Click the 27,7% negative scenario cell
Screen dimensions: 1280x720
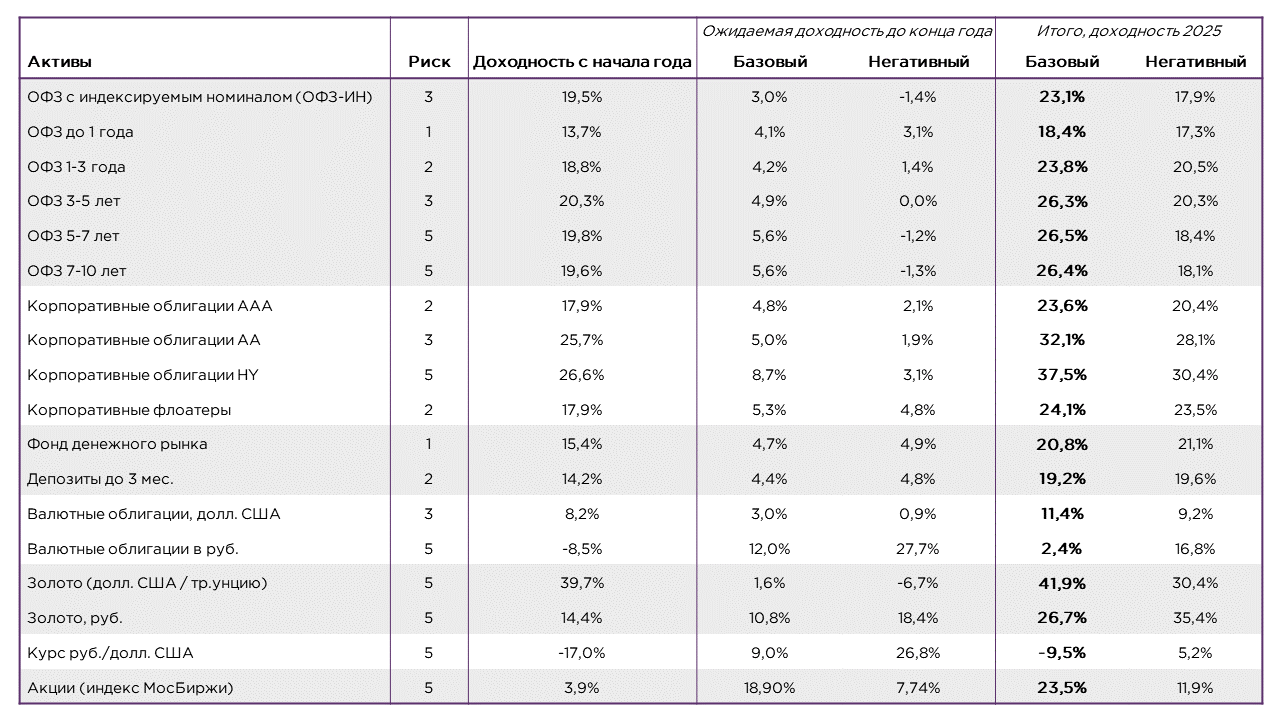point(917,549)
